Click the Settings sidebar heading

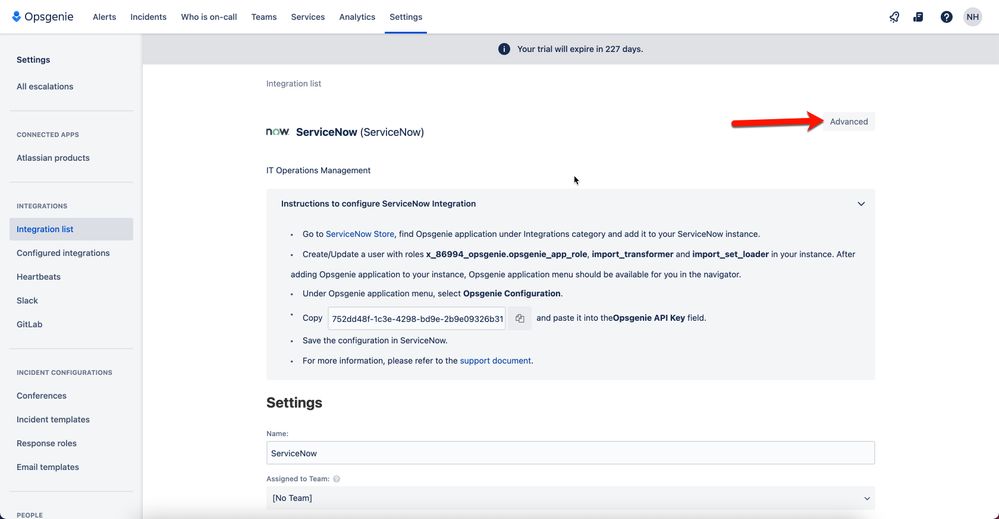point(33,60)
